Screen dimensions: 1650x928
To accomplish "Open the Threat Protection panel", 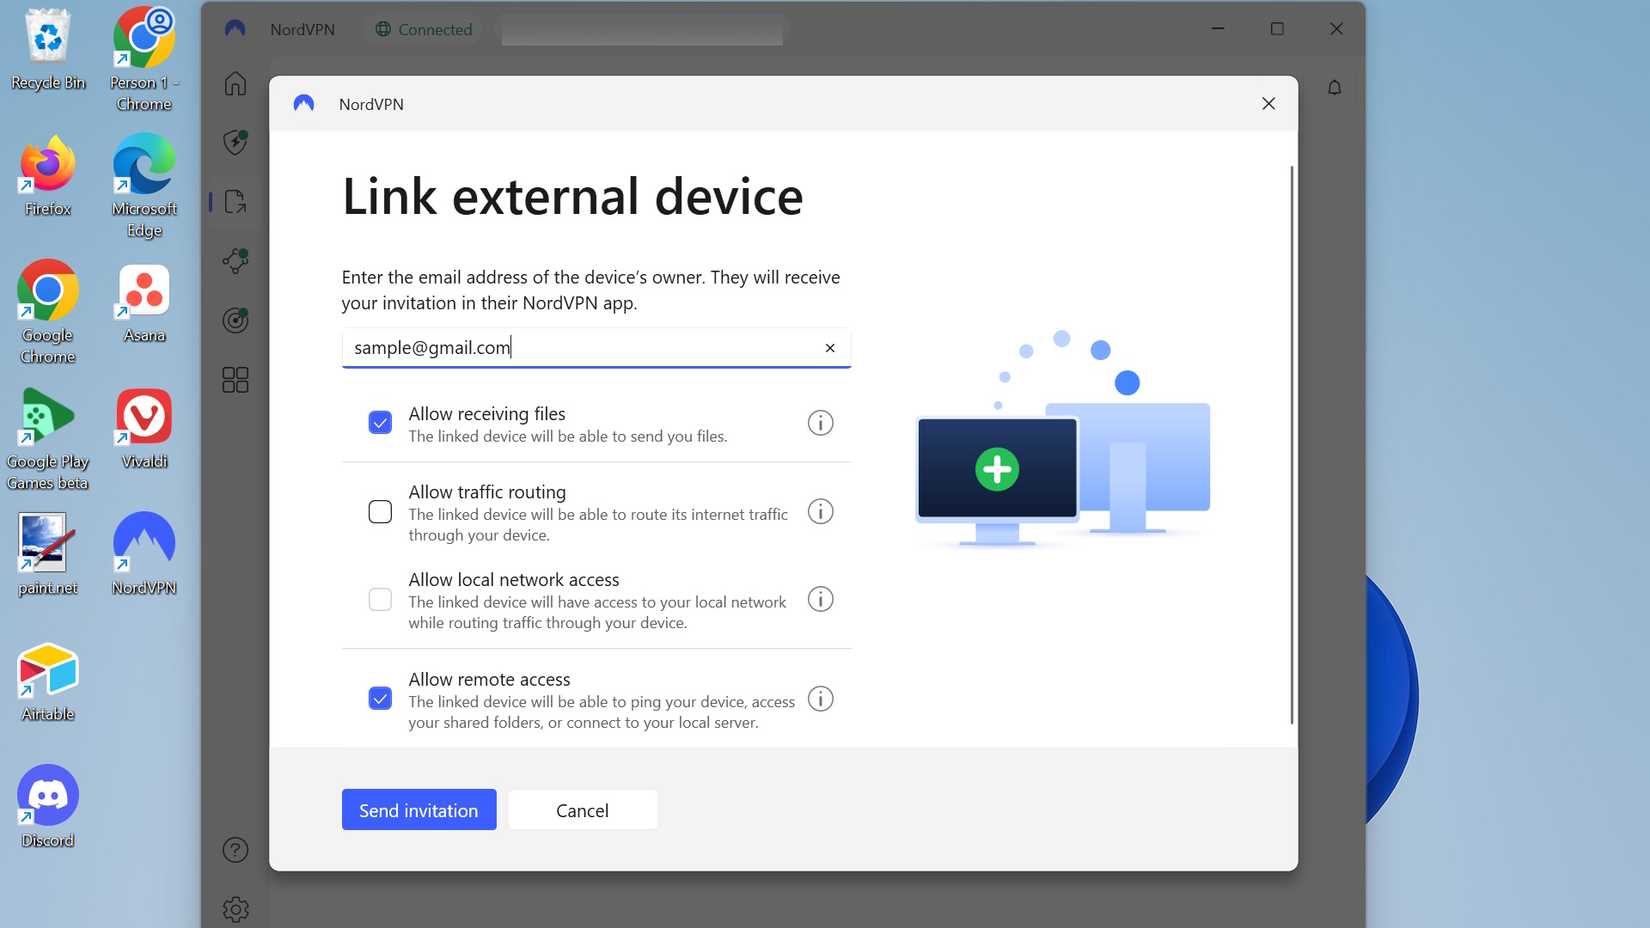I will tap(234, 143).
